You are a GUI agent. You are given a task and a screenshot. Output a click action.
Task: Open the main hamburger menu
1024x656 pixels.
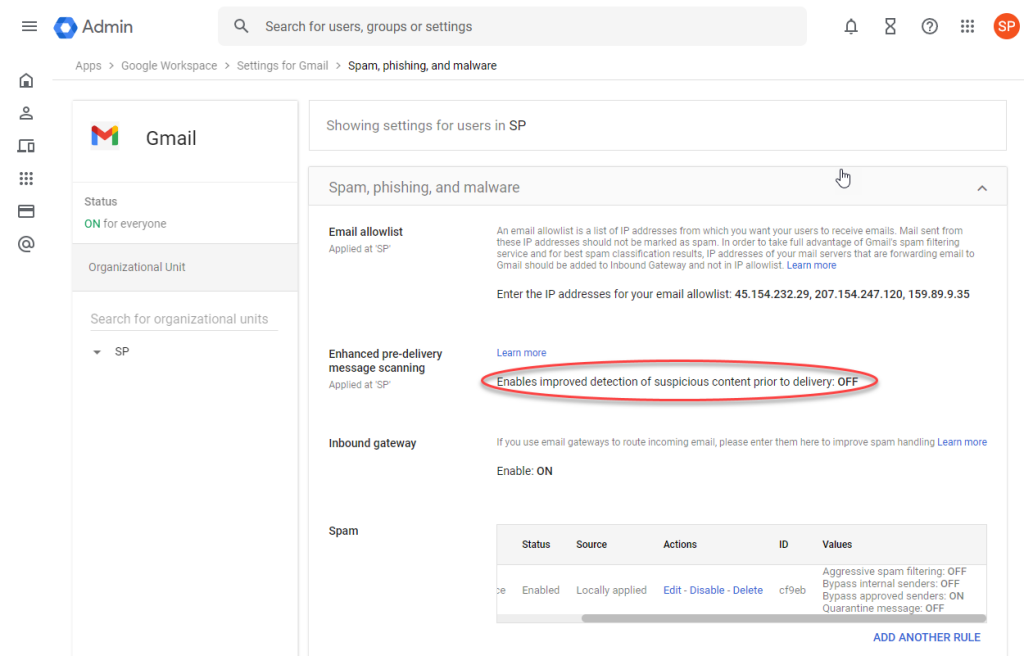click(29, 26)
